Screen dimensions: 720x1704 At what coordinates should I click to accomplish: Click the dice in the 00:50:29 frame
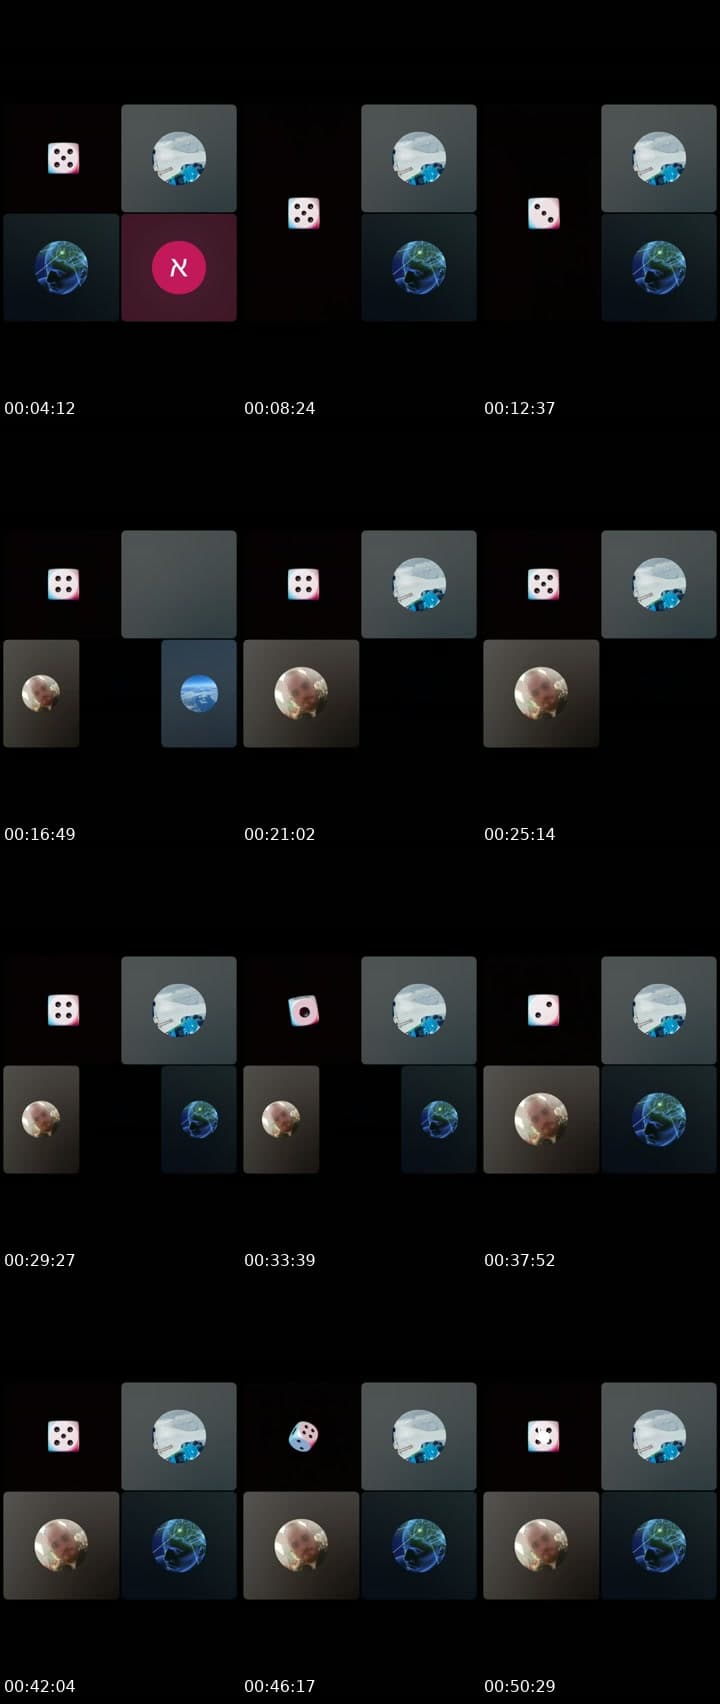pos(543,1436)
